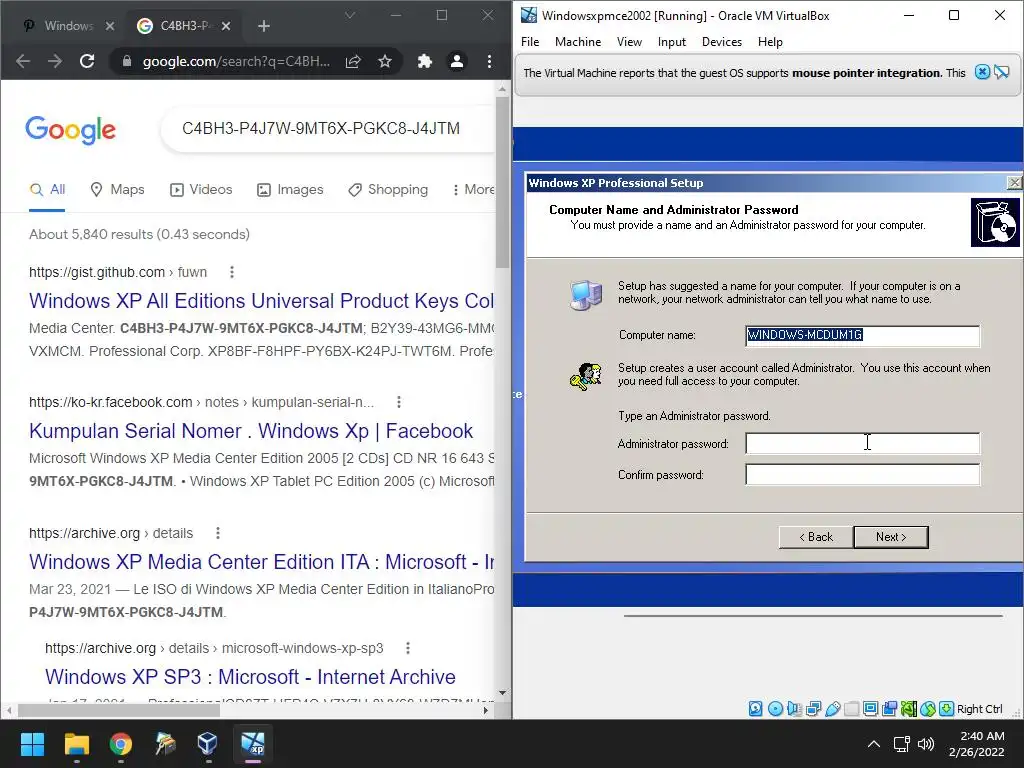Click VirtualBox keyboard capture arrow icon
Viewport: 1024px width, 768px height.
(946, 709)
